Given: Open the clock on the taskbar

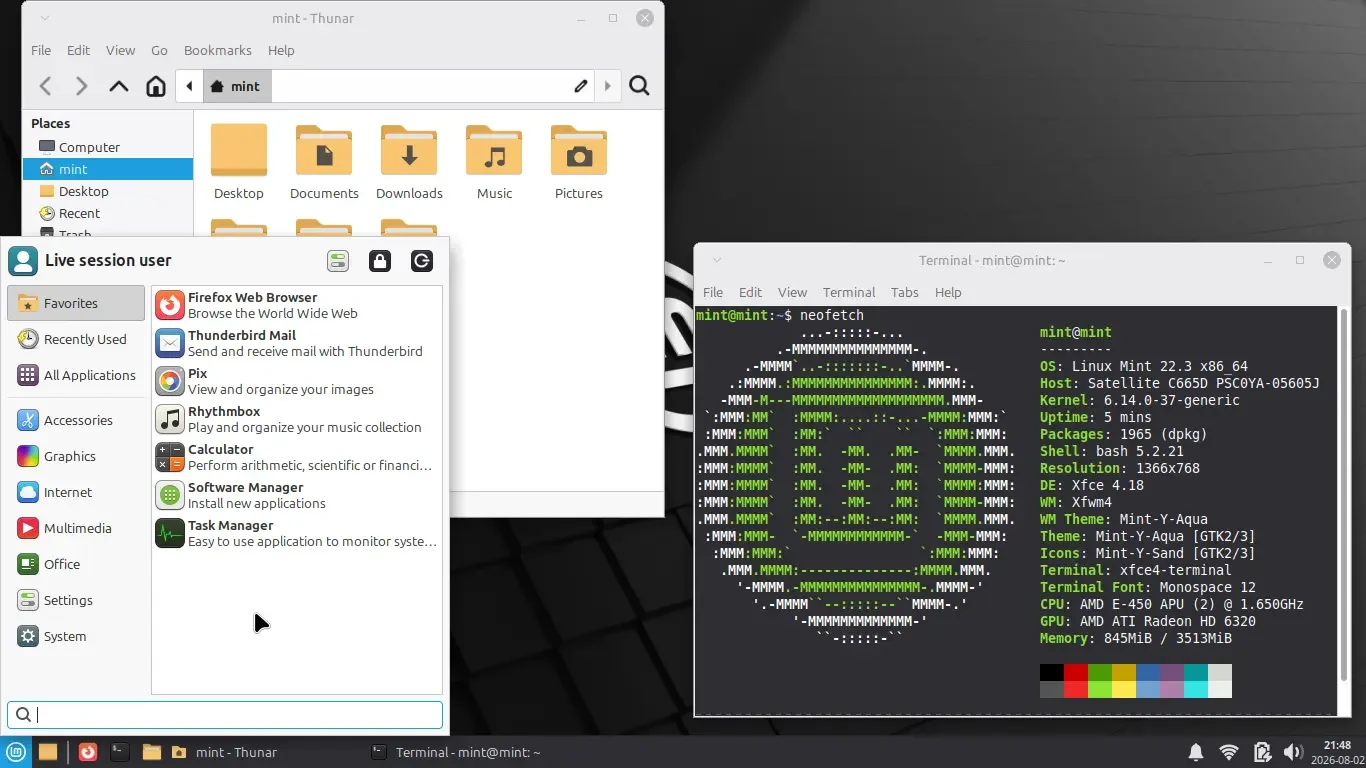Looking at the screenshot, I should pos(1337,752).
